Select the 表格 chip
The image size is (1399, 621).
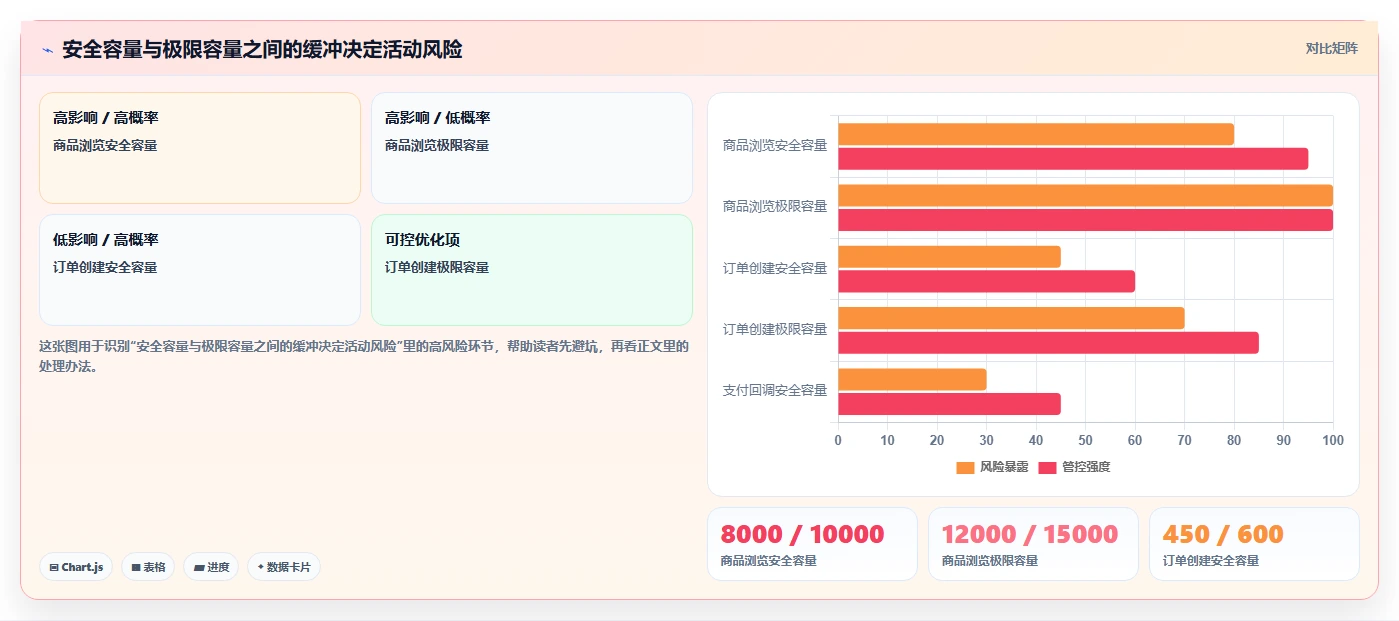click(x=148, y=567)
